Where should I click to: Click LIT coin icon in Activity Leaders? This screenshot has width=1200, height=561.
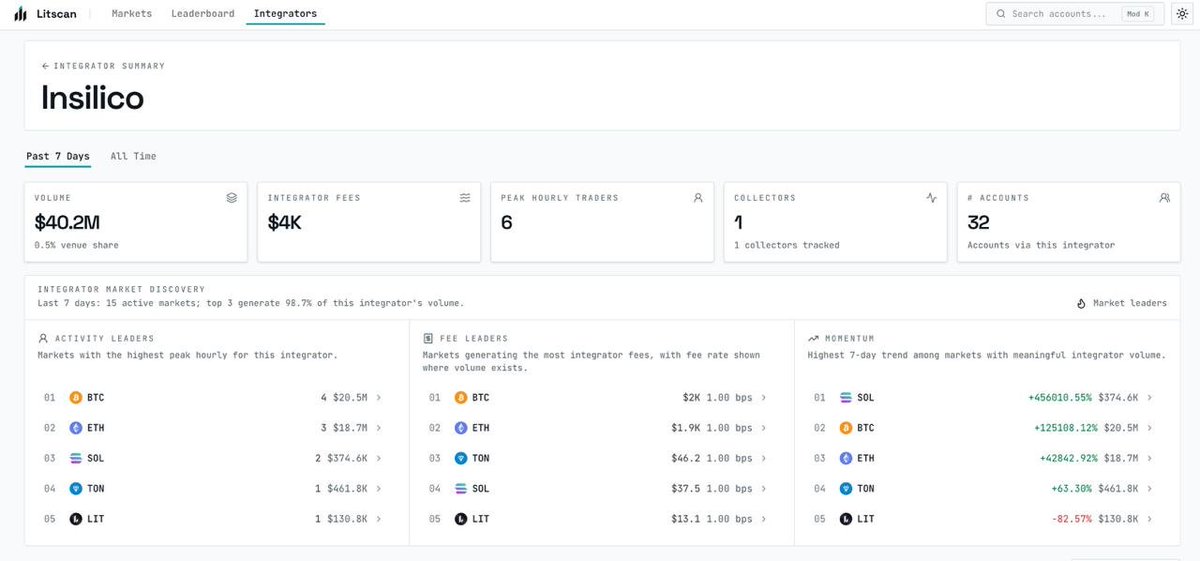click(75, 519)
